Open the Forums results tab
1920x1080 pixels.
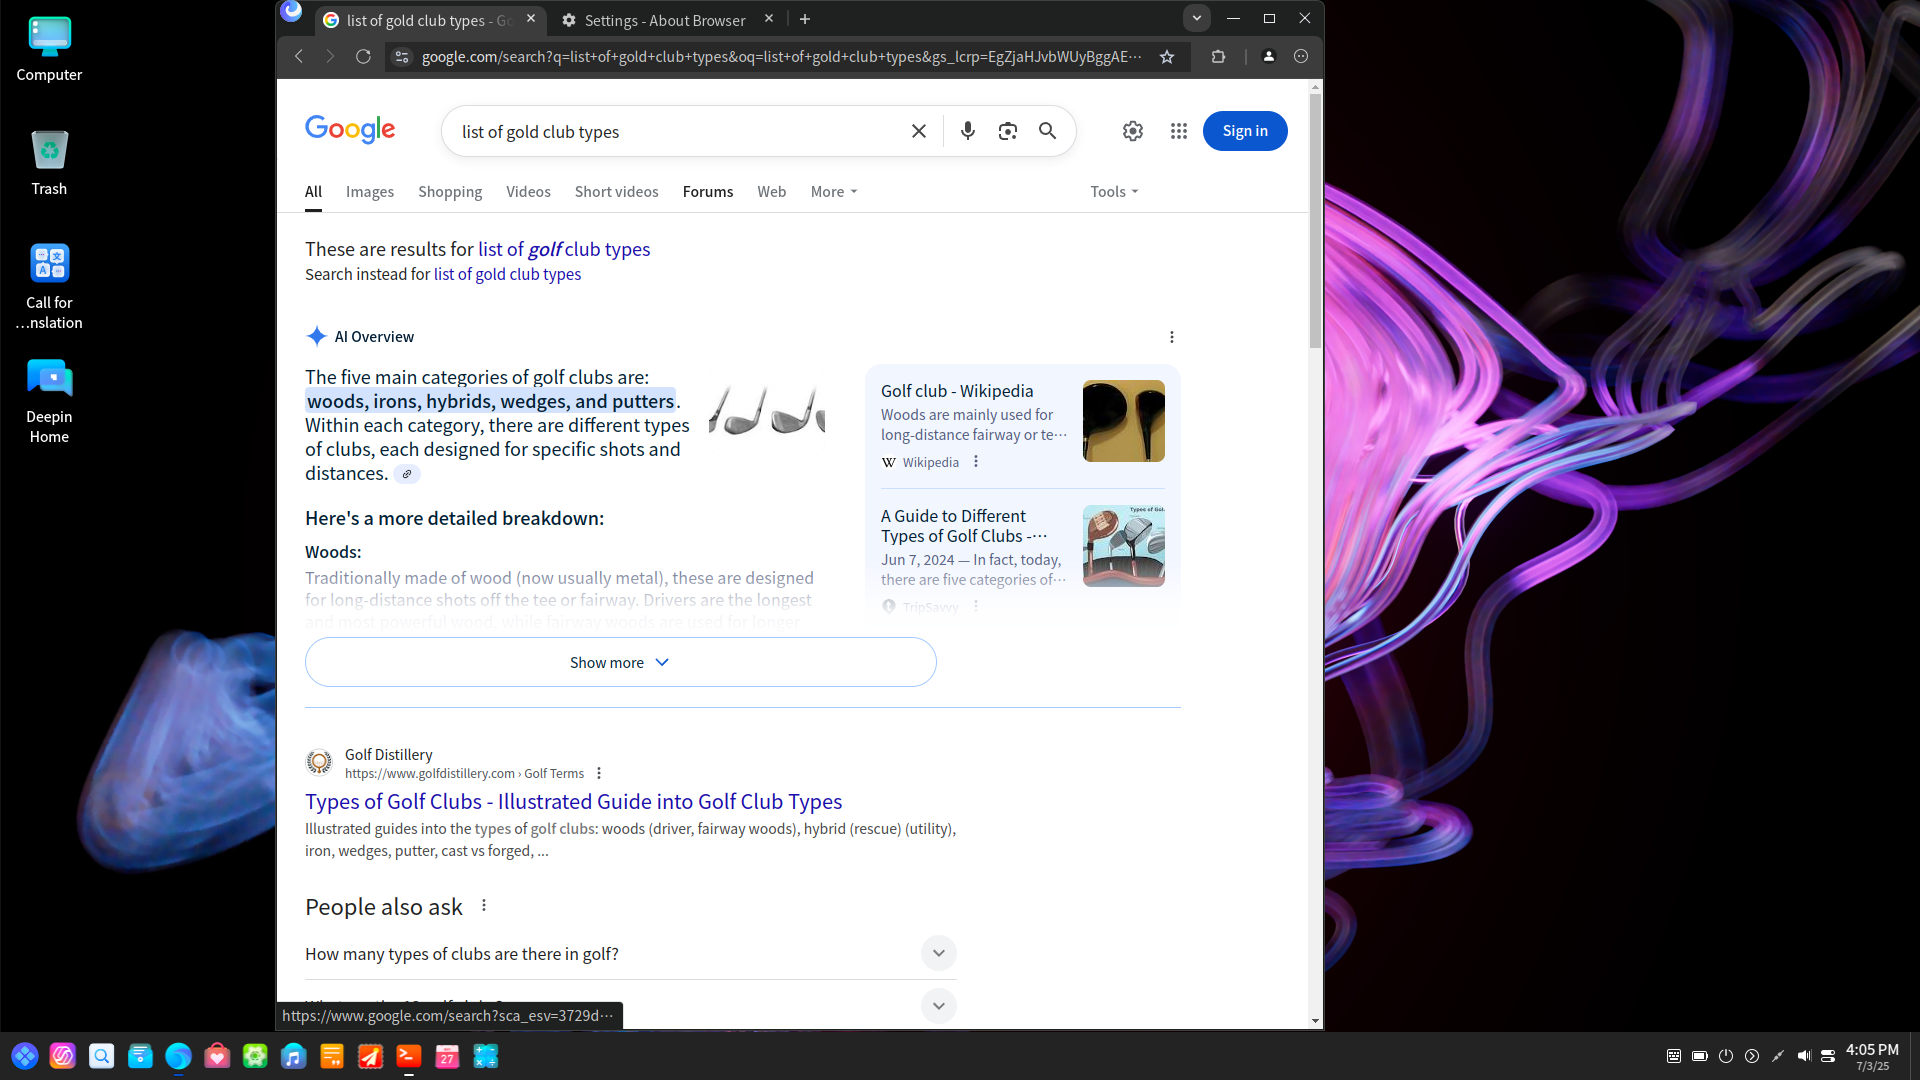707,192
